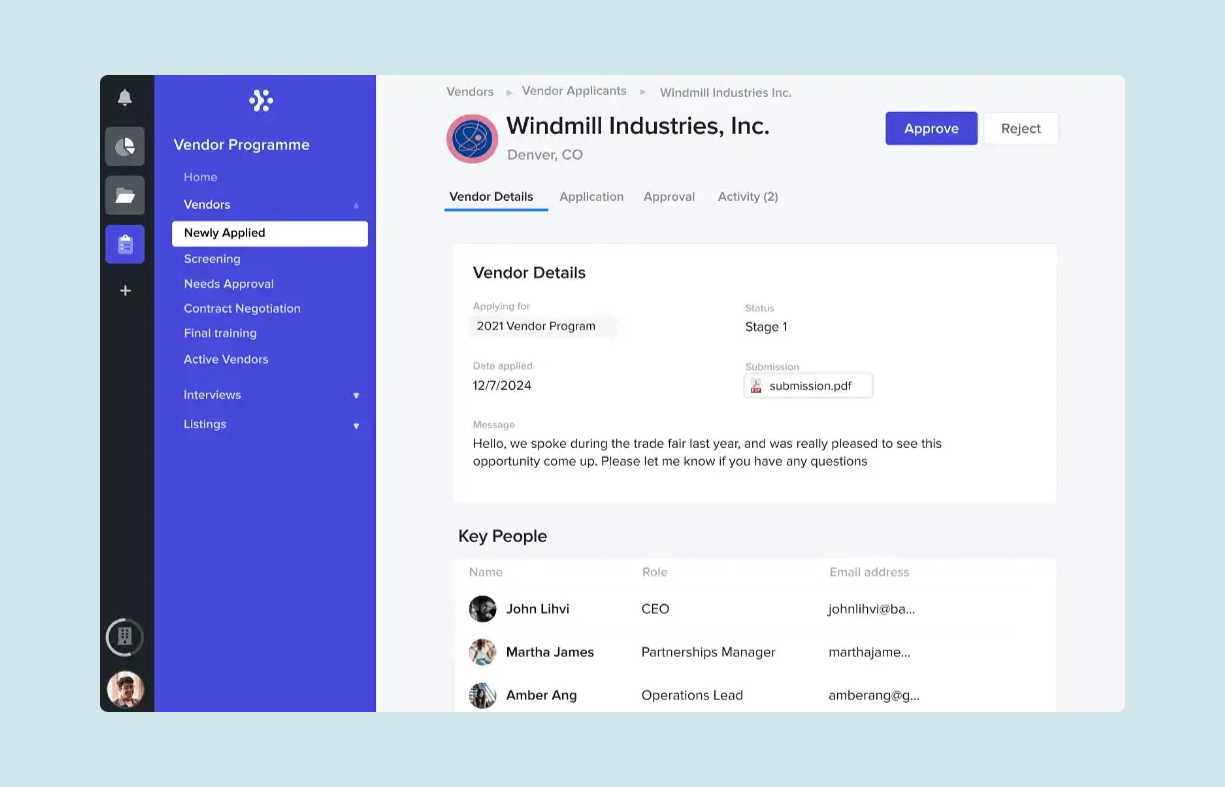
Task: Click the Vendors breadcrumb link
Action: tap(470, 92)
